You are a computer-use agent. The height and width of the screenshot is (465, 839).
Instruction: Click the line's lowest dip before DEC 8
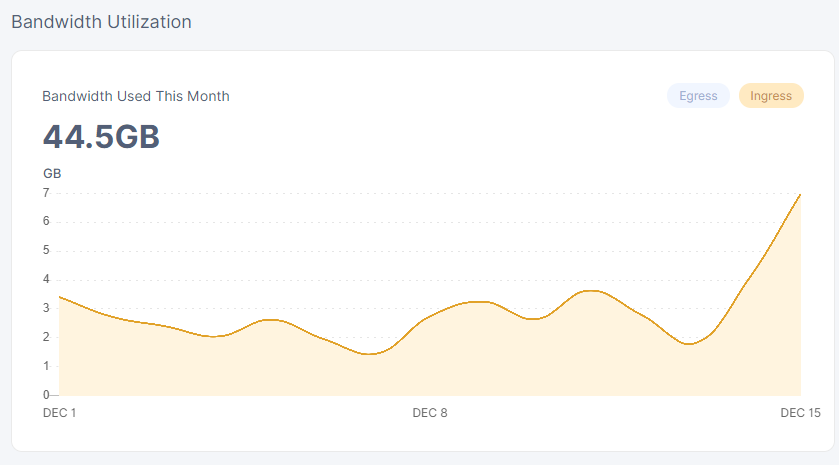point(370,354)
